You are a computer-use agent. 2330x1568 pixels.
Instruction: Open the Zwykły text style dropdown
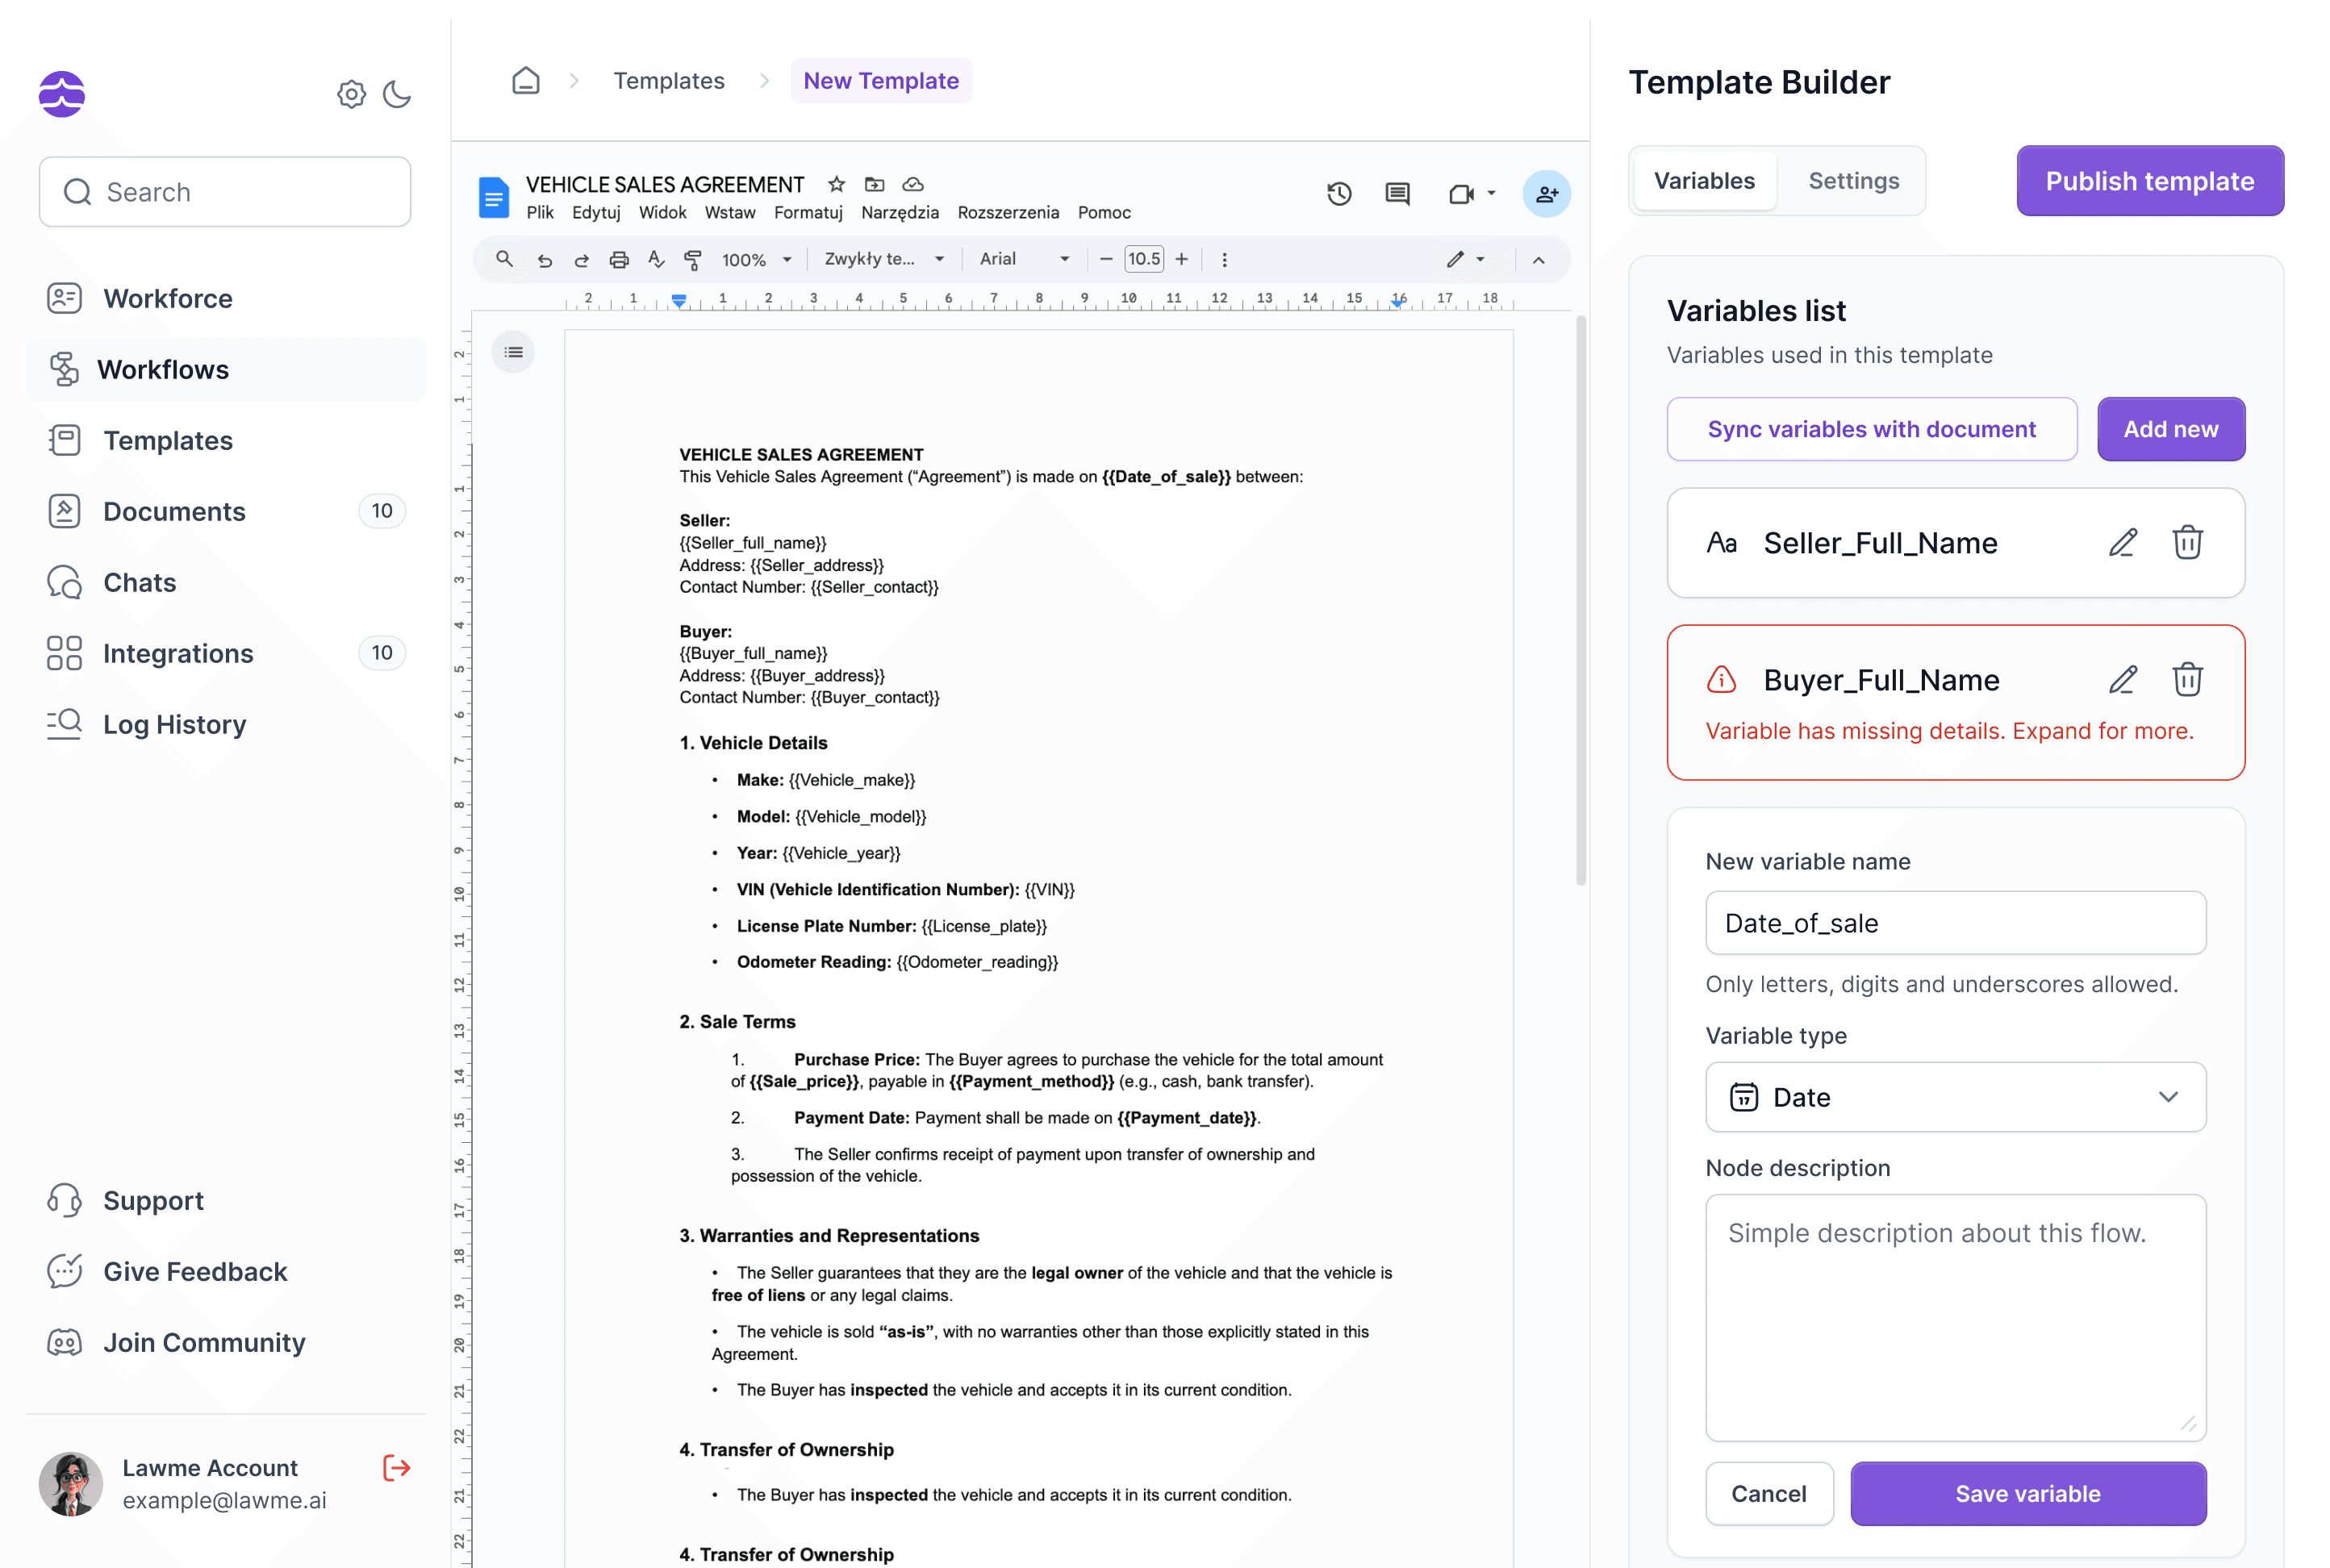click(884, 259)
